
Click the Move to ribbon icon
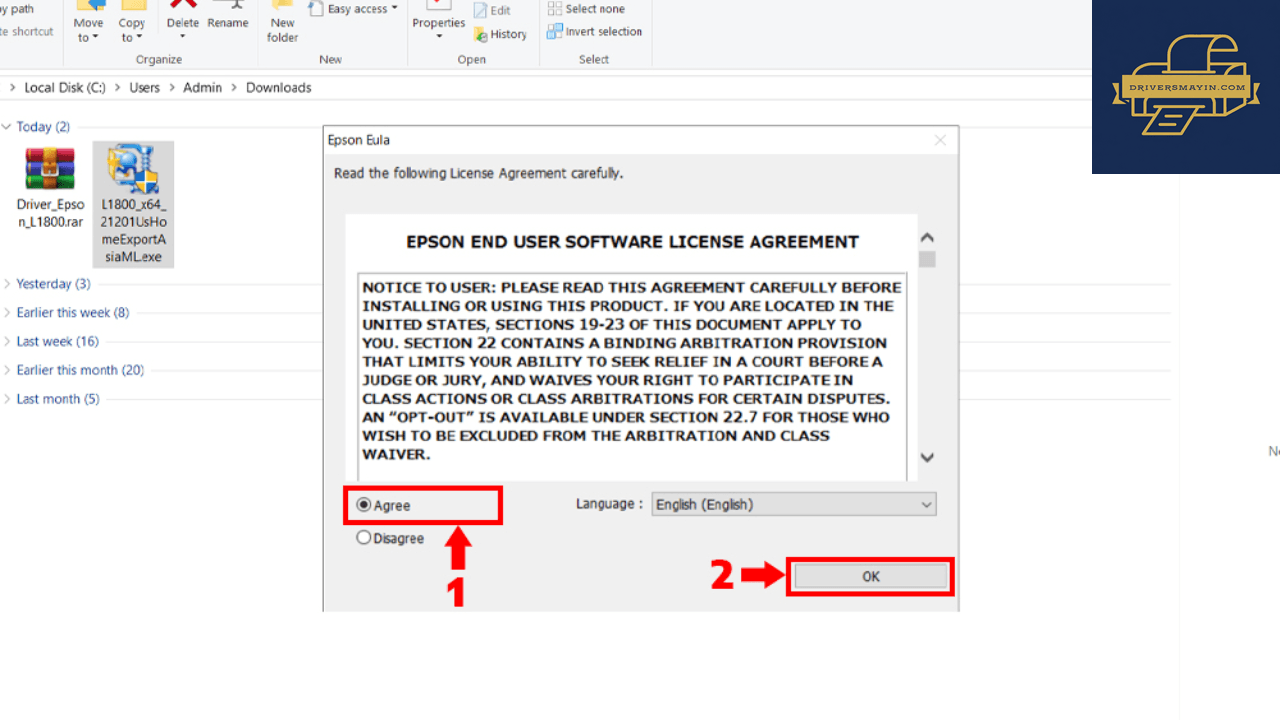(88, 23)
